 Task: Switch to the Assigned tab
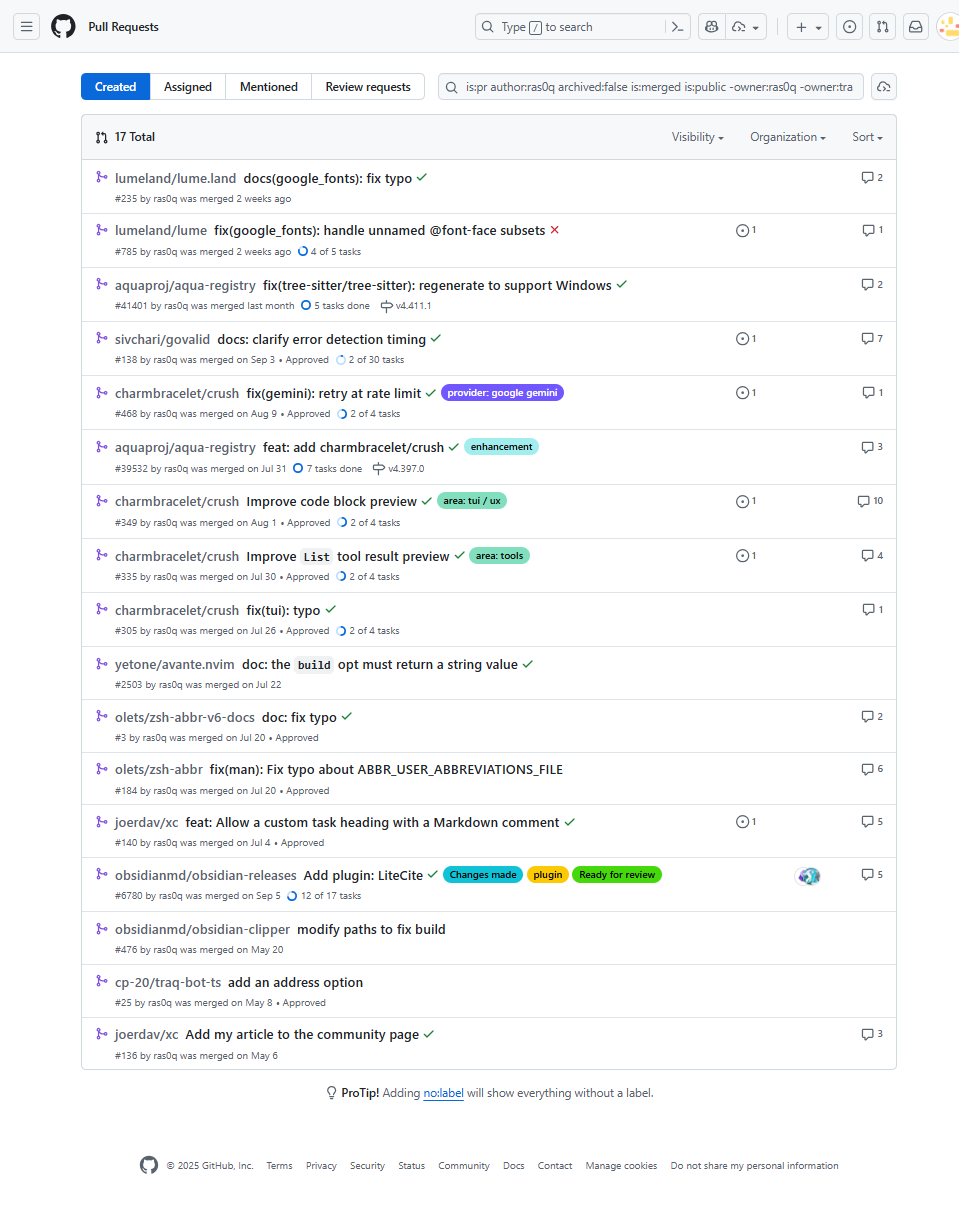point(188,86)
